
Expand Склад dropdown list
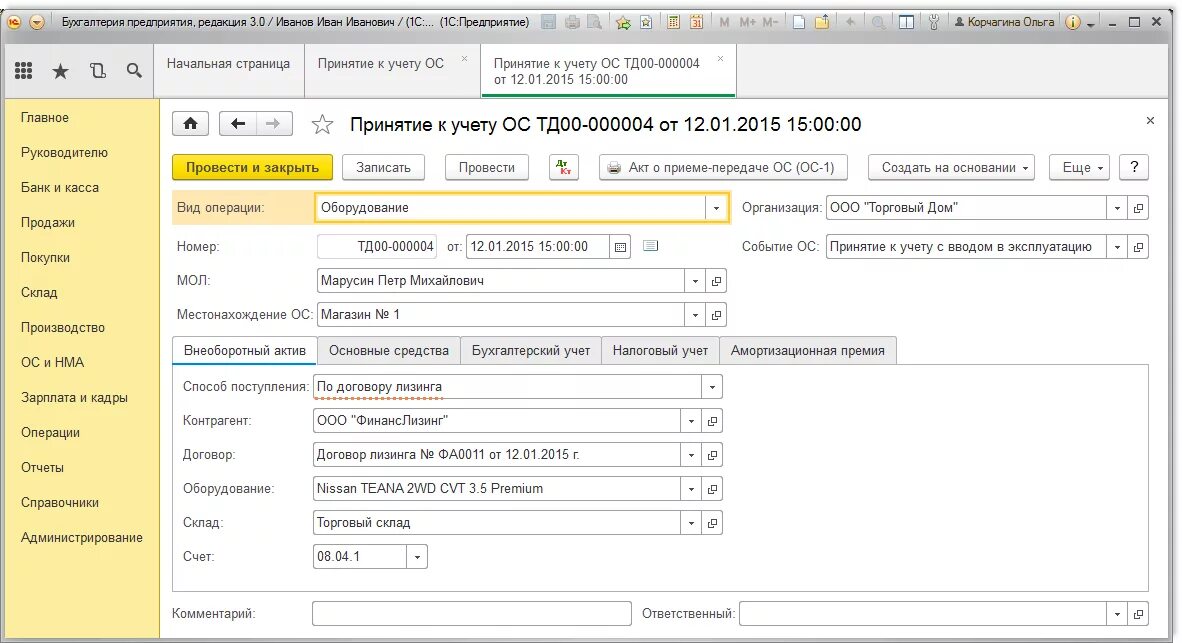click(x=691, y=522)
